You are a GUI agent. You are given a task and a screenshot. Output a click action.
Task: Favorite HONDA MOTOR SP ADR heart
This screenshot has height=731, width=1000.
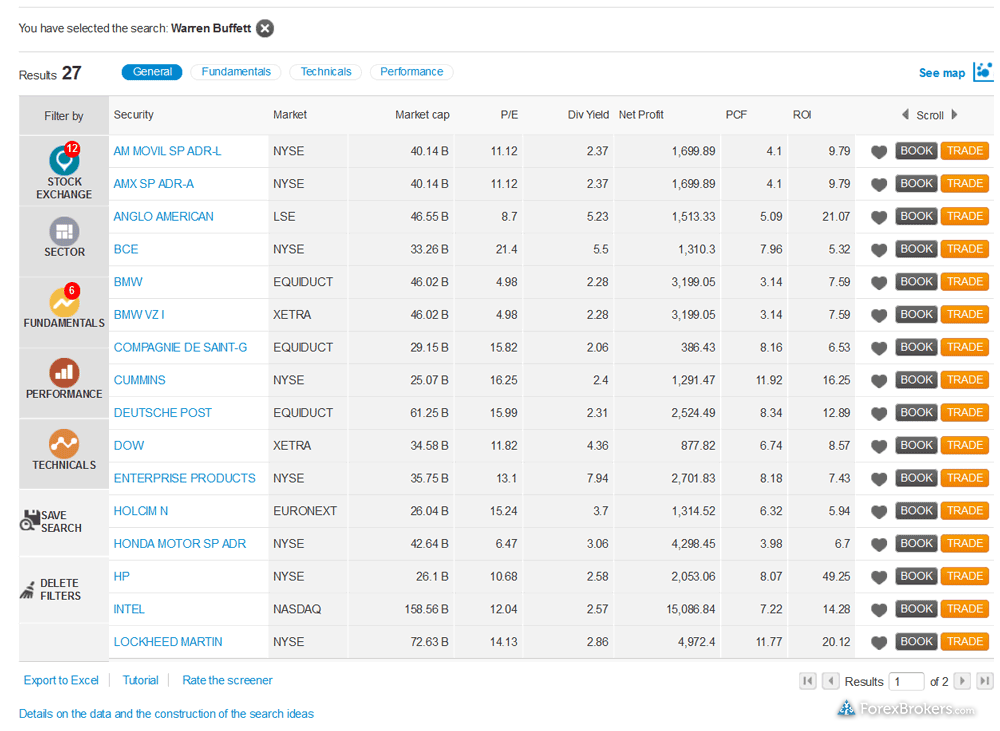tap(879, 544)
